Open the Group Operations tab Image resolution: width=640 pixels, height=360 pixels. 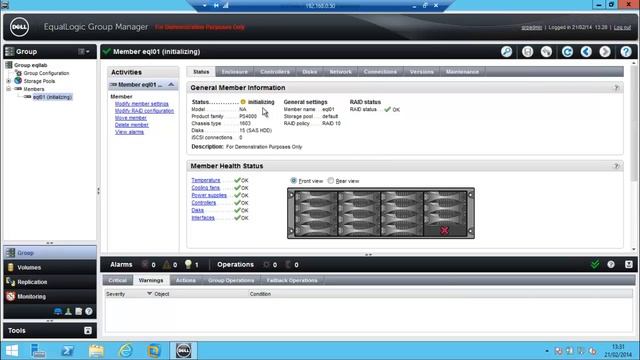click(231, 280)
